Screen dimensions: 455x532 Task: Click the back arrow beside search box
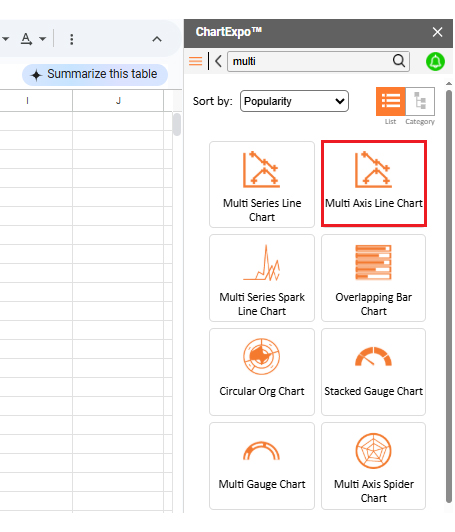[218, 61]
